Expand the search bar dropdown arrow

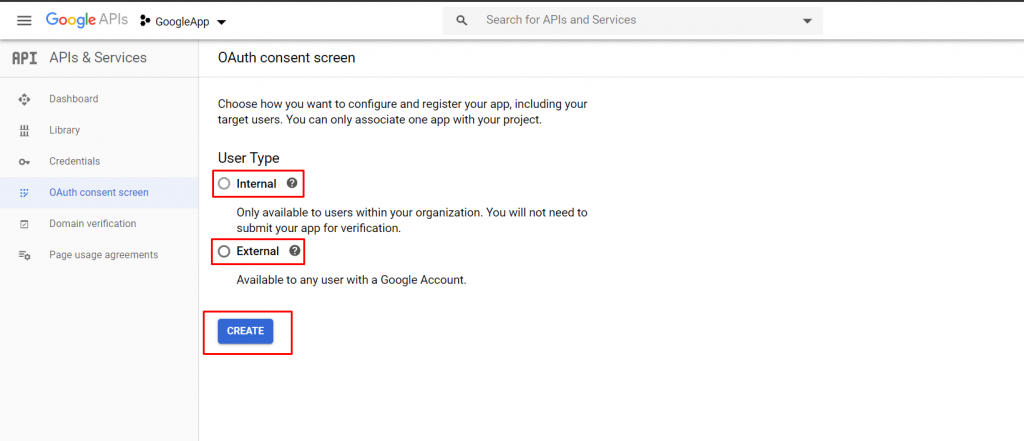[x=807, y=21]
